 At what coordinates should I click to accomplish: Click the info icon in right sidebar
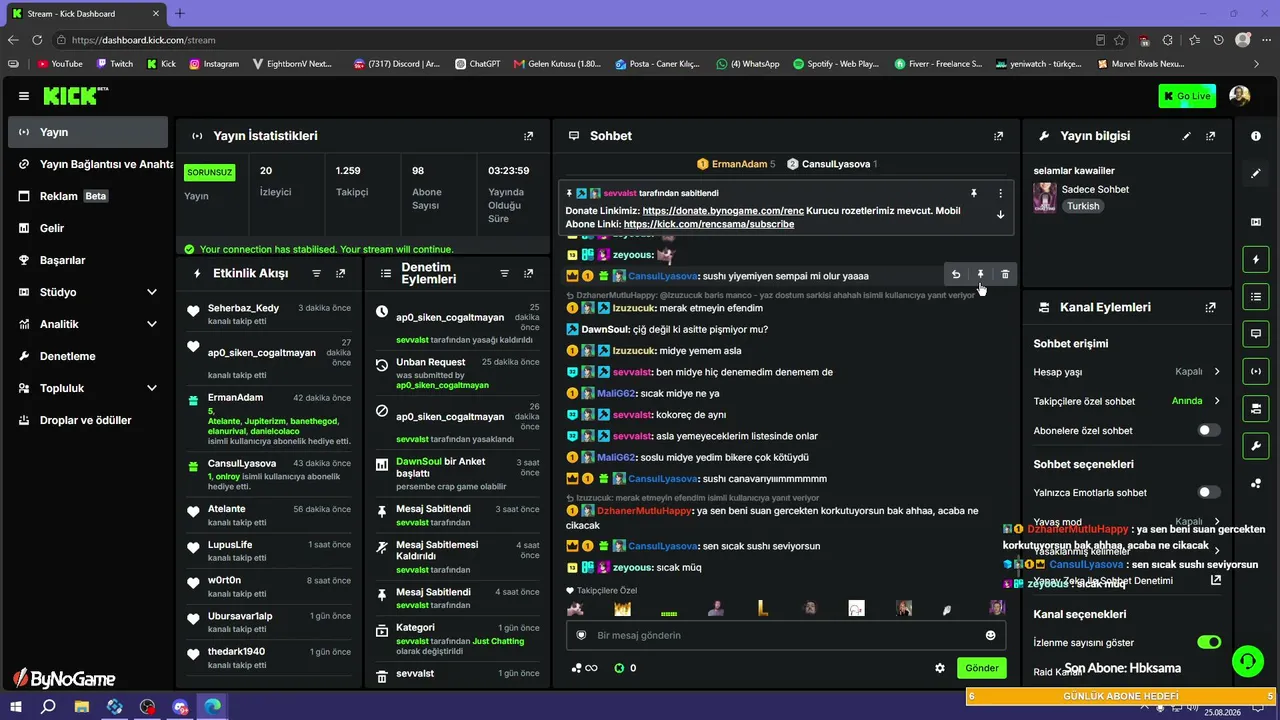[x=1256, y=136]
